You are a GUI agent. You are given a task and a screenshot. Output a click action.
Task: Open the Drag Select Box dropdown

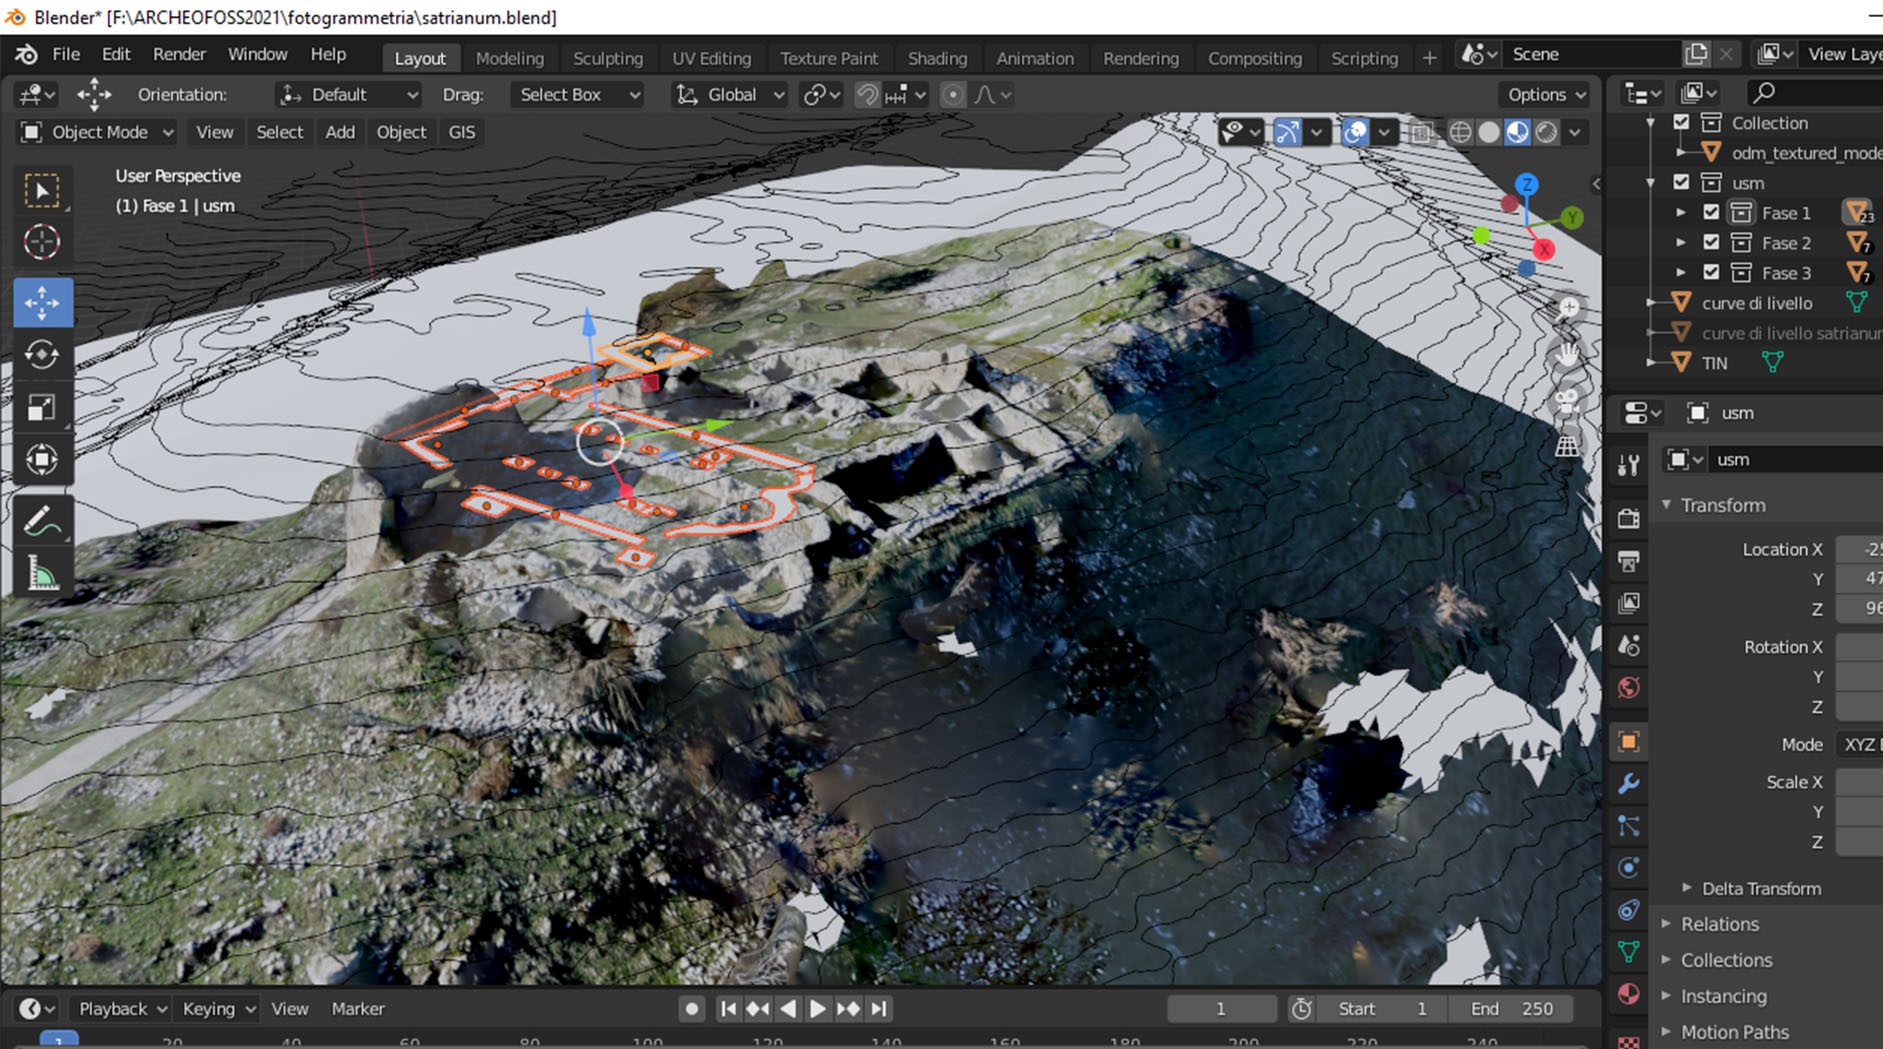pyautogui.click(x=577, y=95)
